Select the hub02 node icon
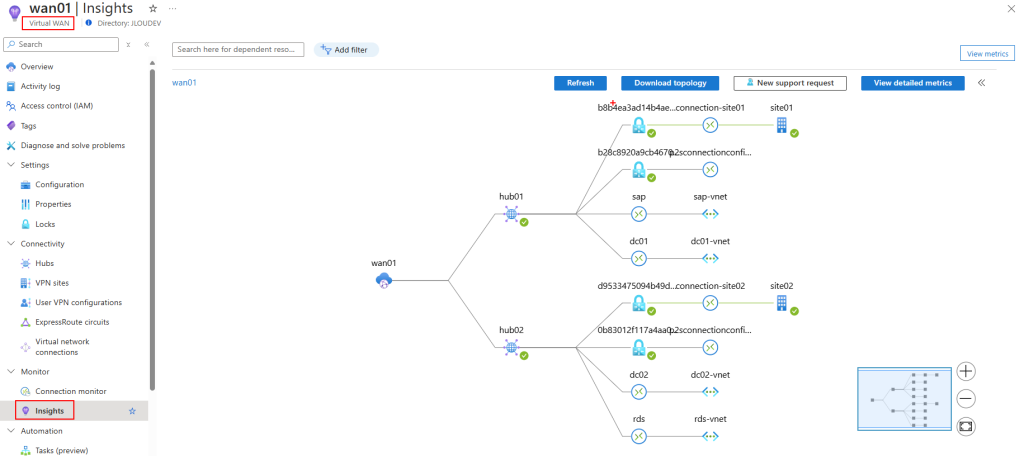The width and height of the screenshot is (1024, 456). coord(512,348)
